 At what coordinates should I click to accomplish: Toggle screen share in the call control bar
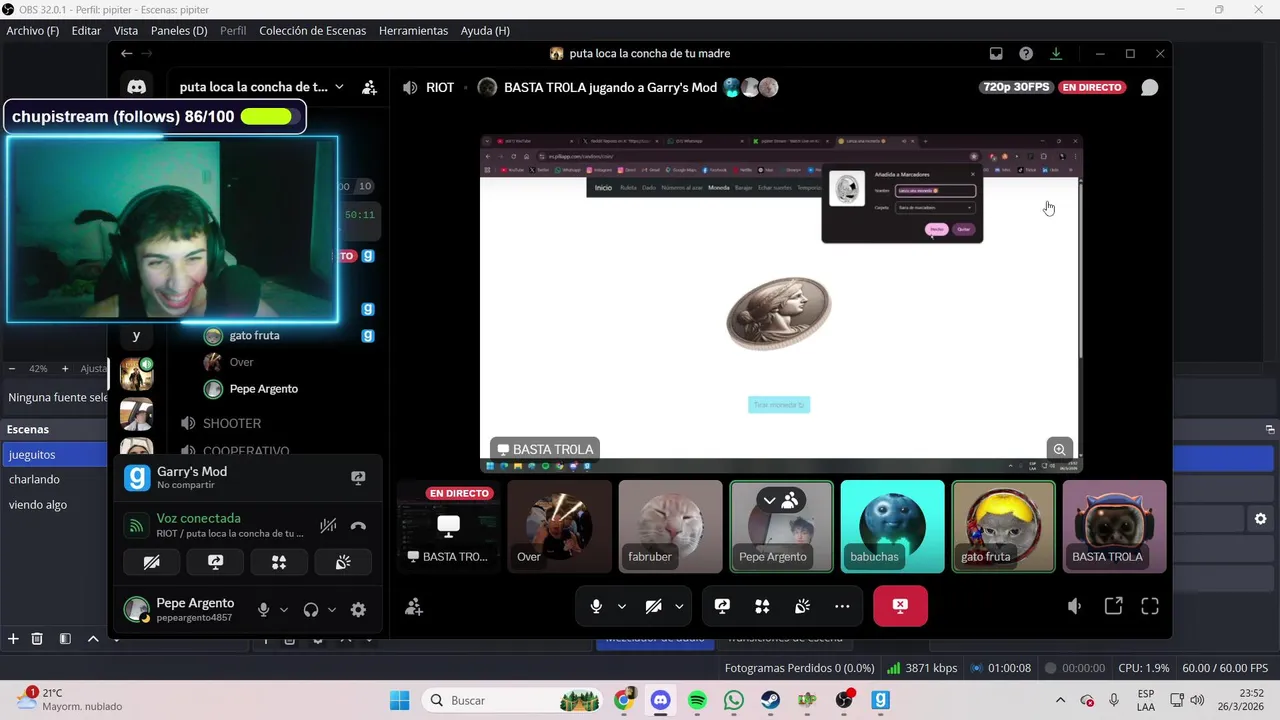722,606
